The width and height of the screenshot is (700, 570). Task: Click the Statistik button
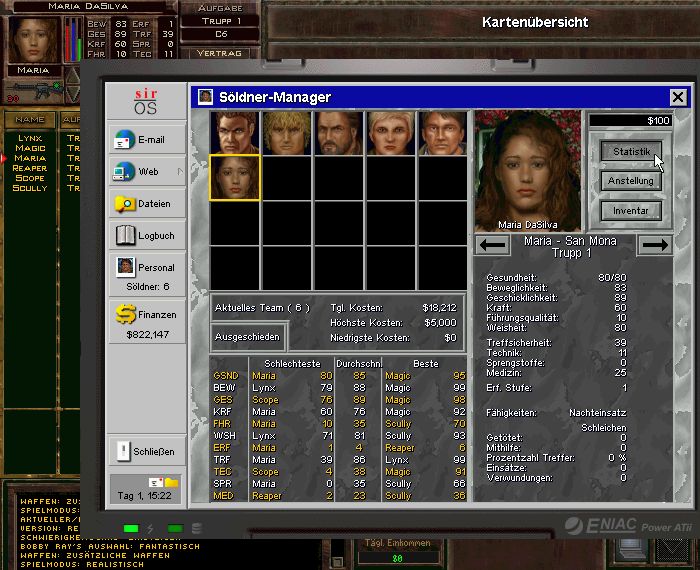[x=631, y=151]
